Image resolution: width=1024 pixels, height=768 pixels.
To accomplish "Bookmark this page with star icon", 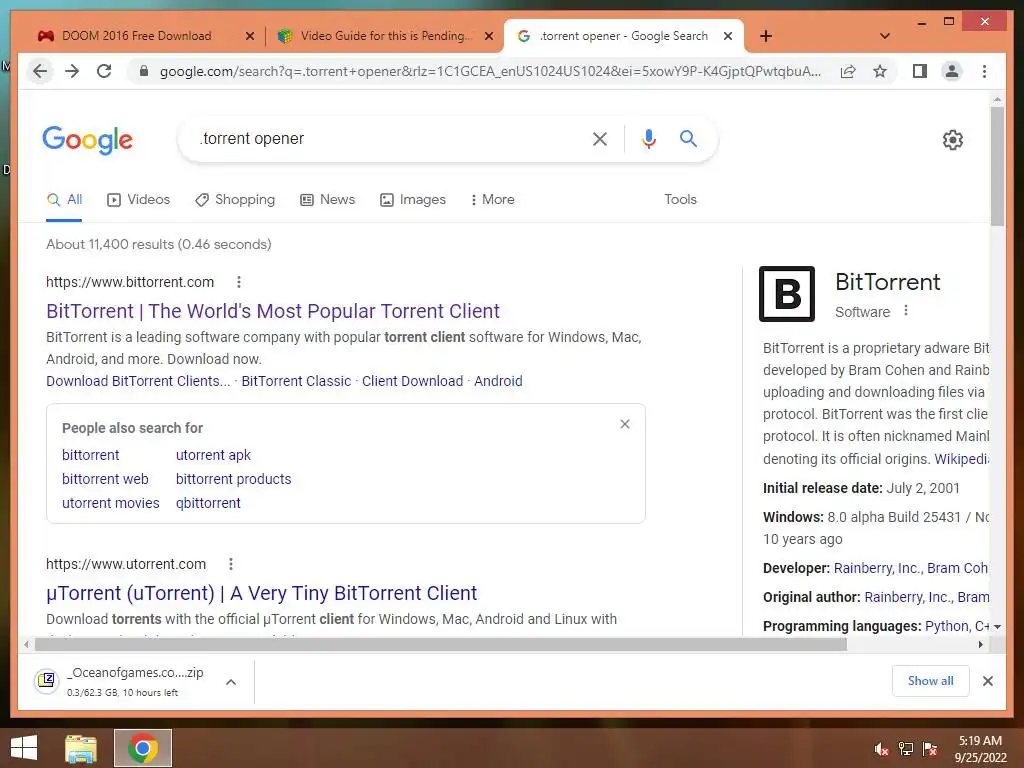I will click(x=880, y=71).
